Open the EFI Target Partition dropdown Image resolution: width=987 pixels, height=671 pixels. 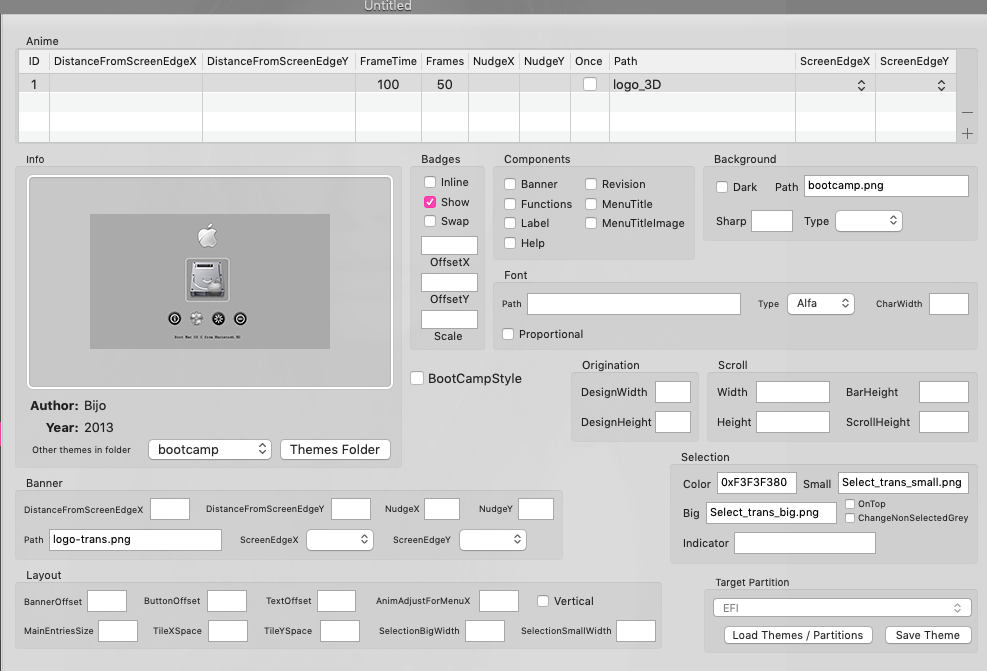pyautogui.click(x=842, y=608)
